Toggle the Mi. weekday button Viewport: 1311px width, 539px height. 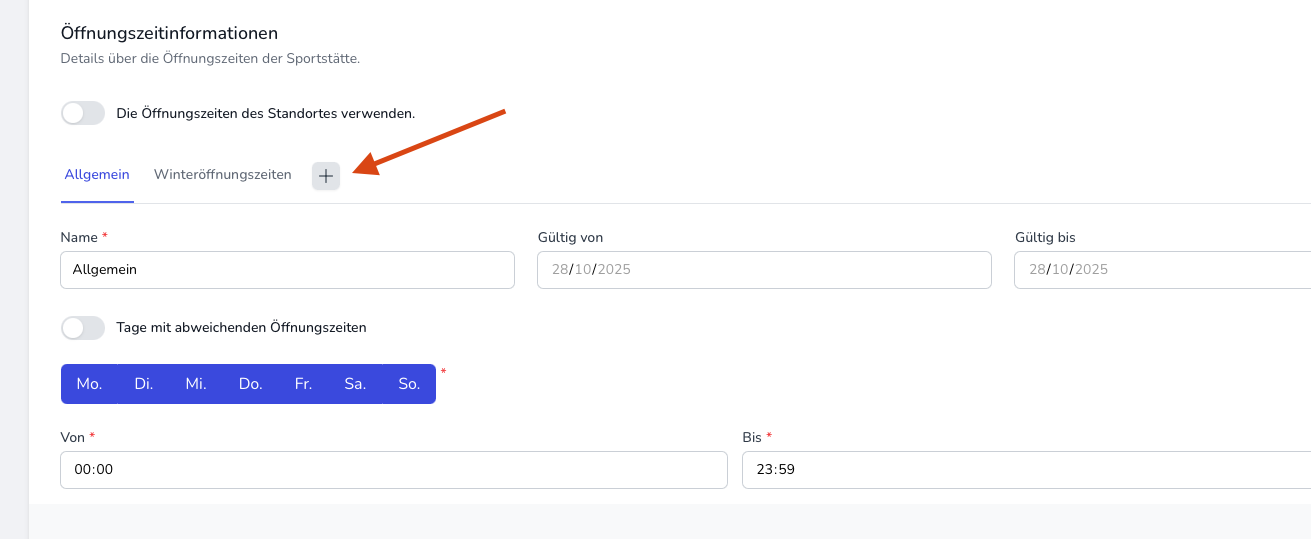click(196, 384)
